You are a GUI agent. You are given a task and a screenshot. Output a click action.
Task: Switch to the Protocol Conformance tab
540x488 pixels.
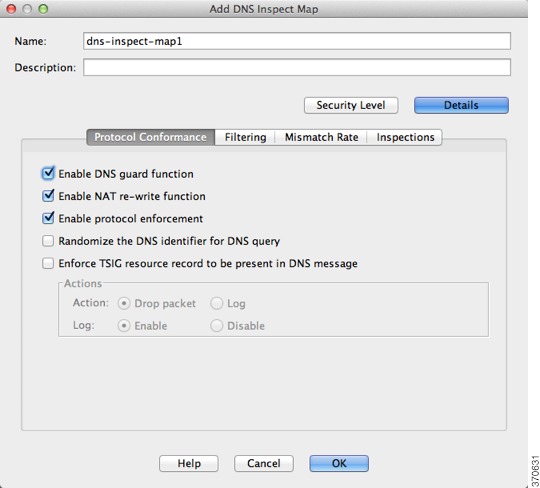point(150,137)
